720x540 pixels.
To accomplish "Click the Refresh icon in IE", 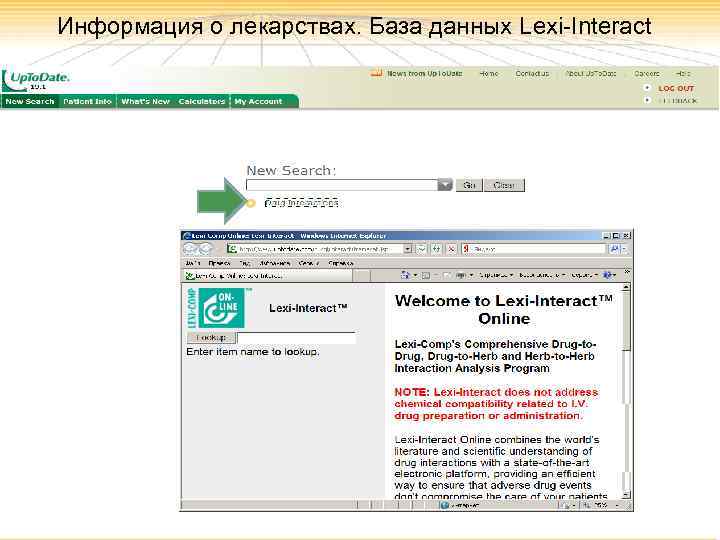I will coord(436,249).
